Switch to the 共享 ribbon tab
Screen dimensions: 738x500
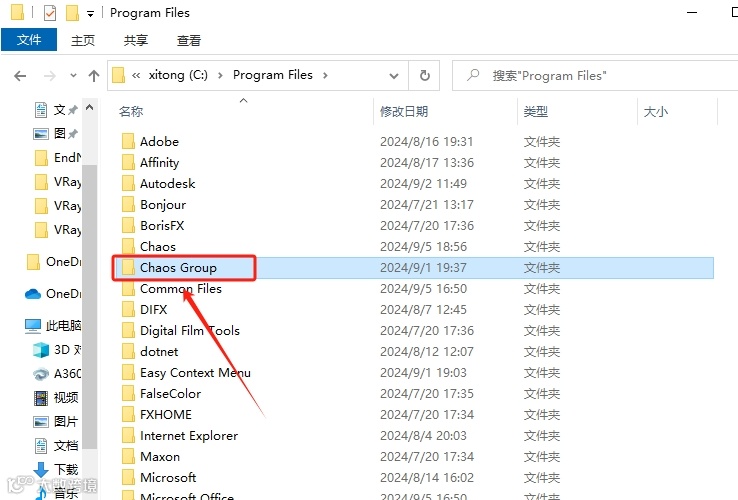[136, 40]
